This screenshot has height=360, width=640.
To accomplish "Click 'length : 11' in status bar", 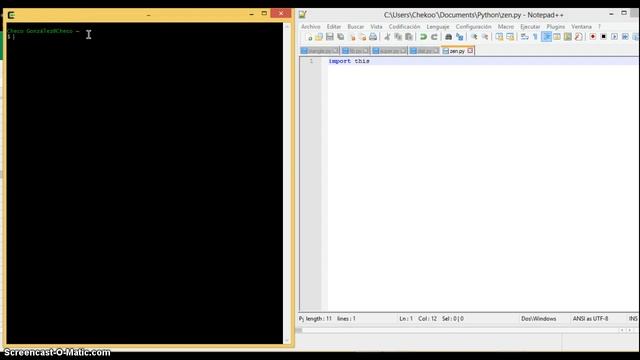I will pyautogui.click(x=318, y=318).
